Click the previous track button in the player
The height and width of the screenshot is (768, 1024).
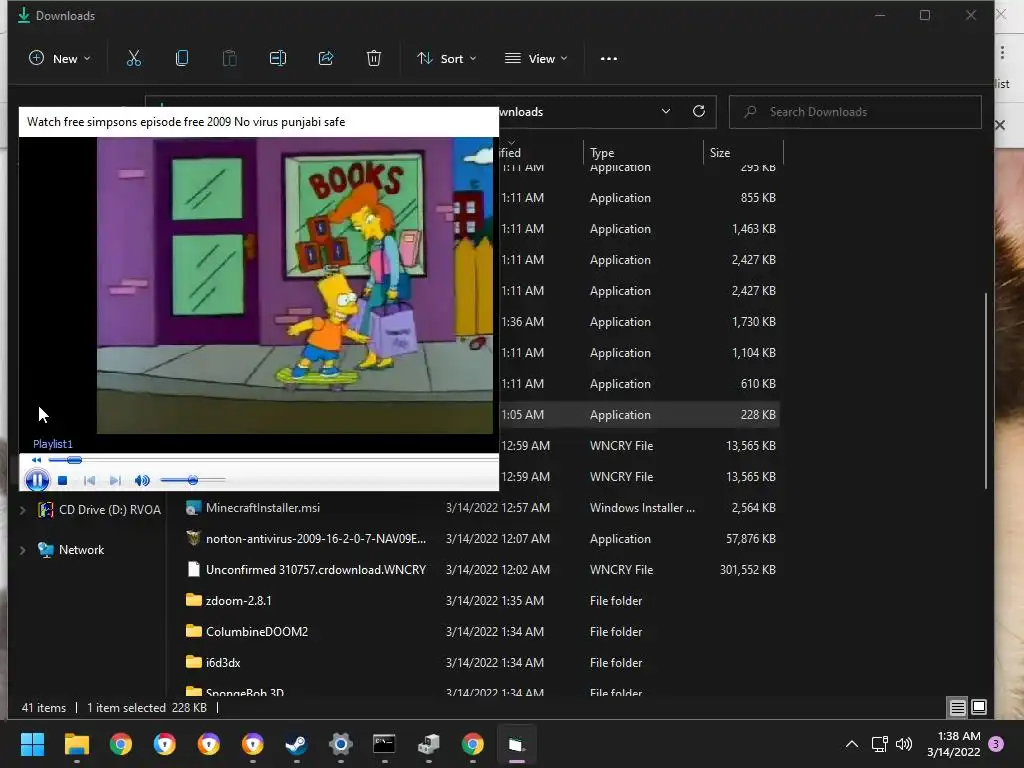click(89, 481)
